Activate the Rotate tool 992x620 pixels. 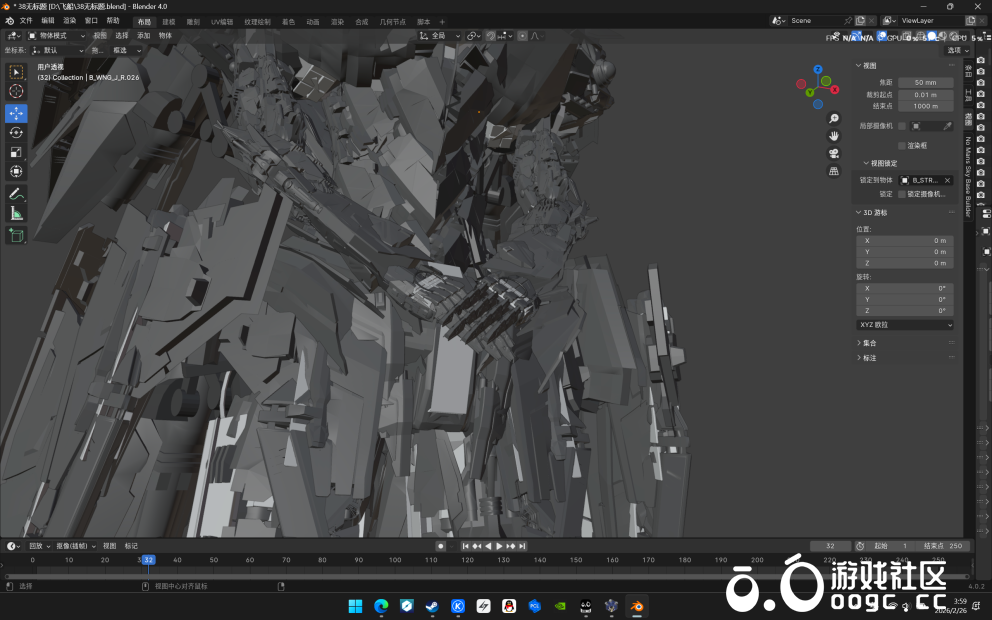click(16, 132)
